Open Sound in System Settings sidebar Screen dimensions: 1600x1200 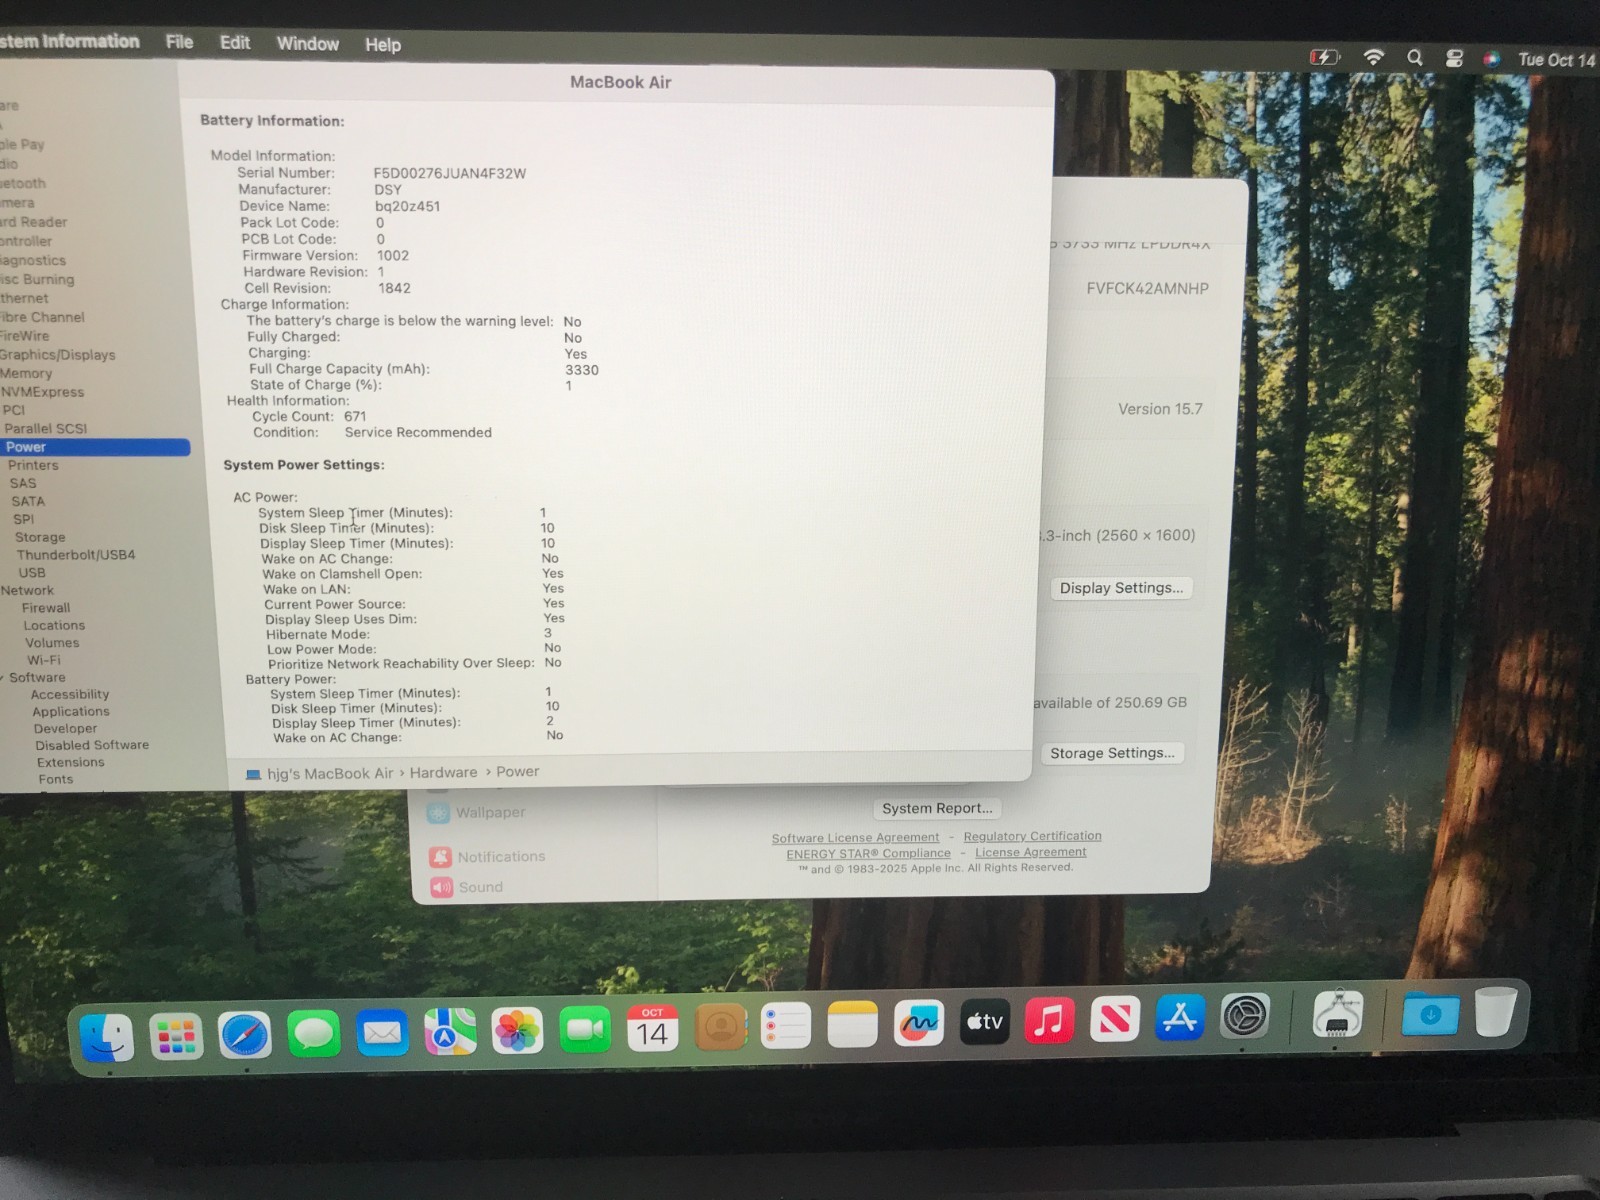tap(467, 887)
